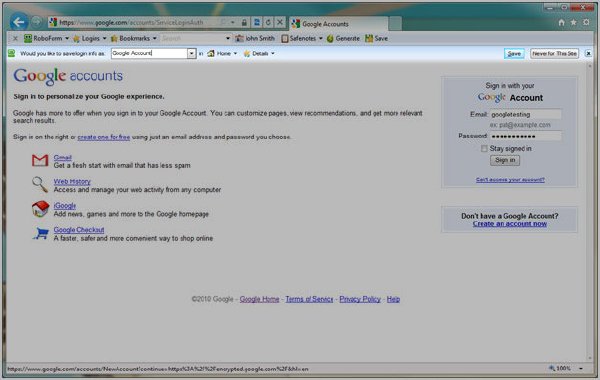600x380 pixels.
Task: Open the Gmail link
Action: point(62,157)
